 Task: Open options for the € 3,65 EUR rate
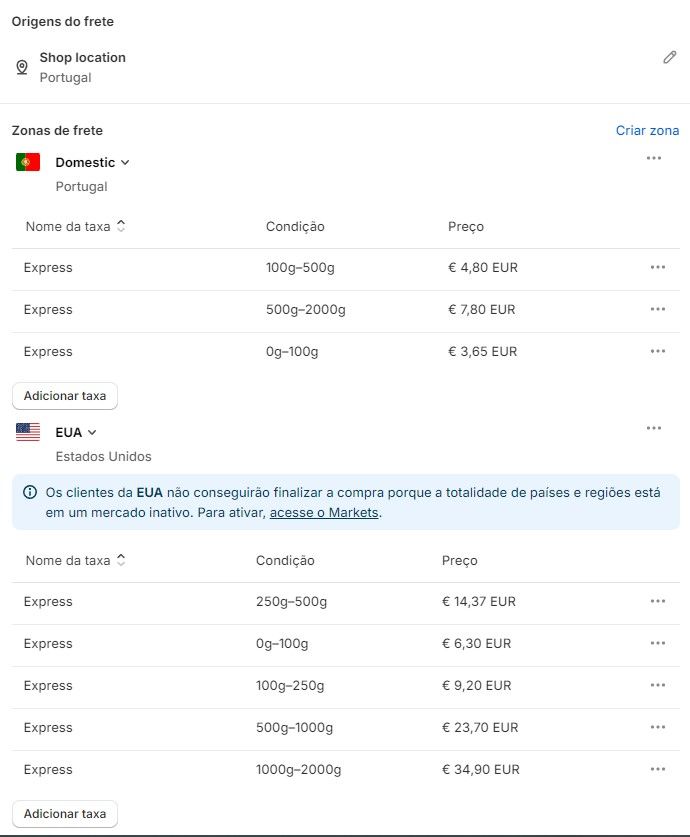pos(658,351)
